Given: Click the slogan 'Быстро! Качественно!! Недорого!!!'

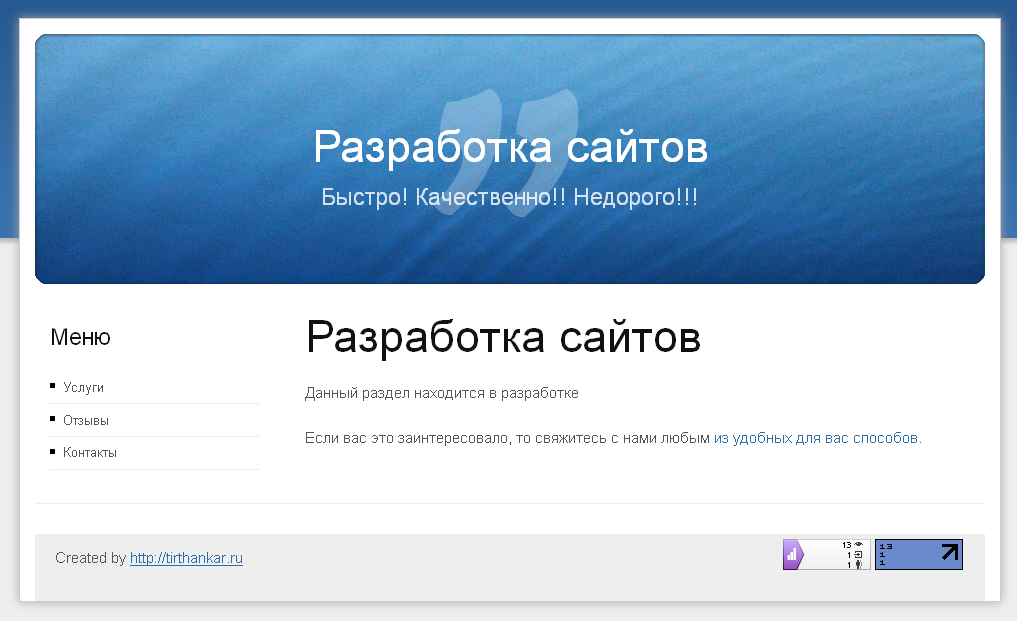Looking at the screenshot, I should pyautogui.click(x=510, y=197).
